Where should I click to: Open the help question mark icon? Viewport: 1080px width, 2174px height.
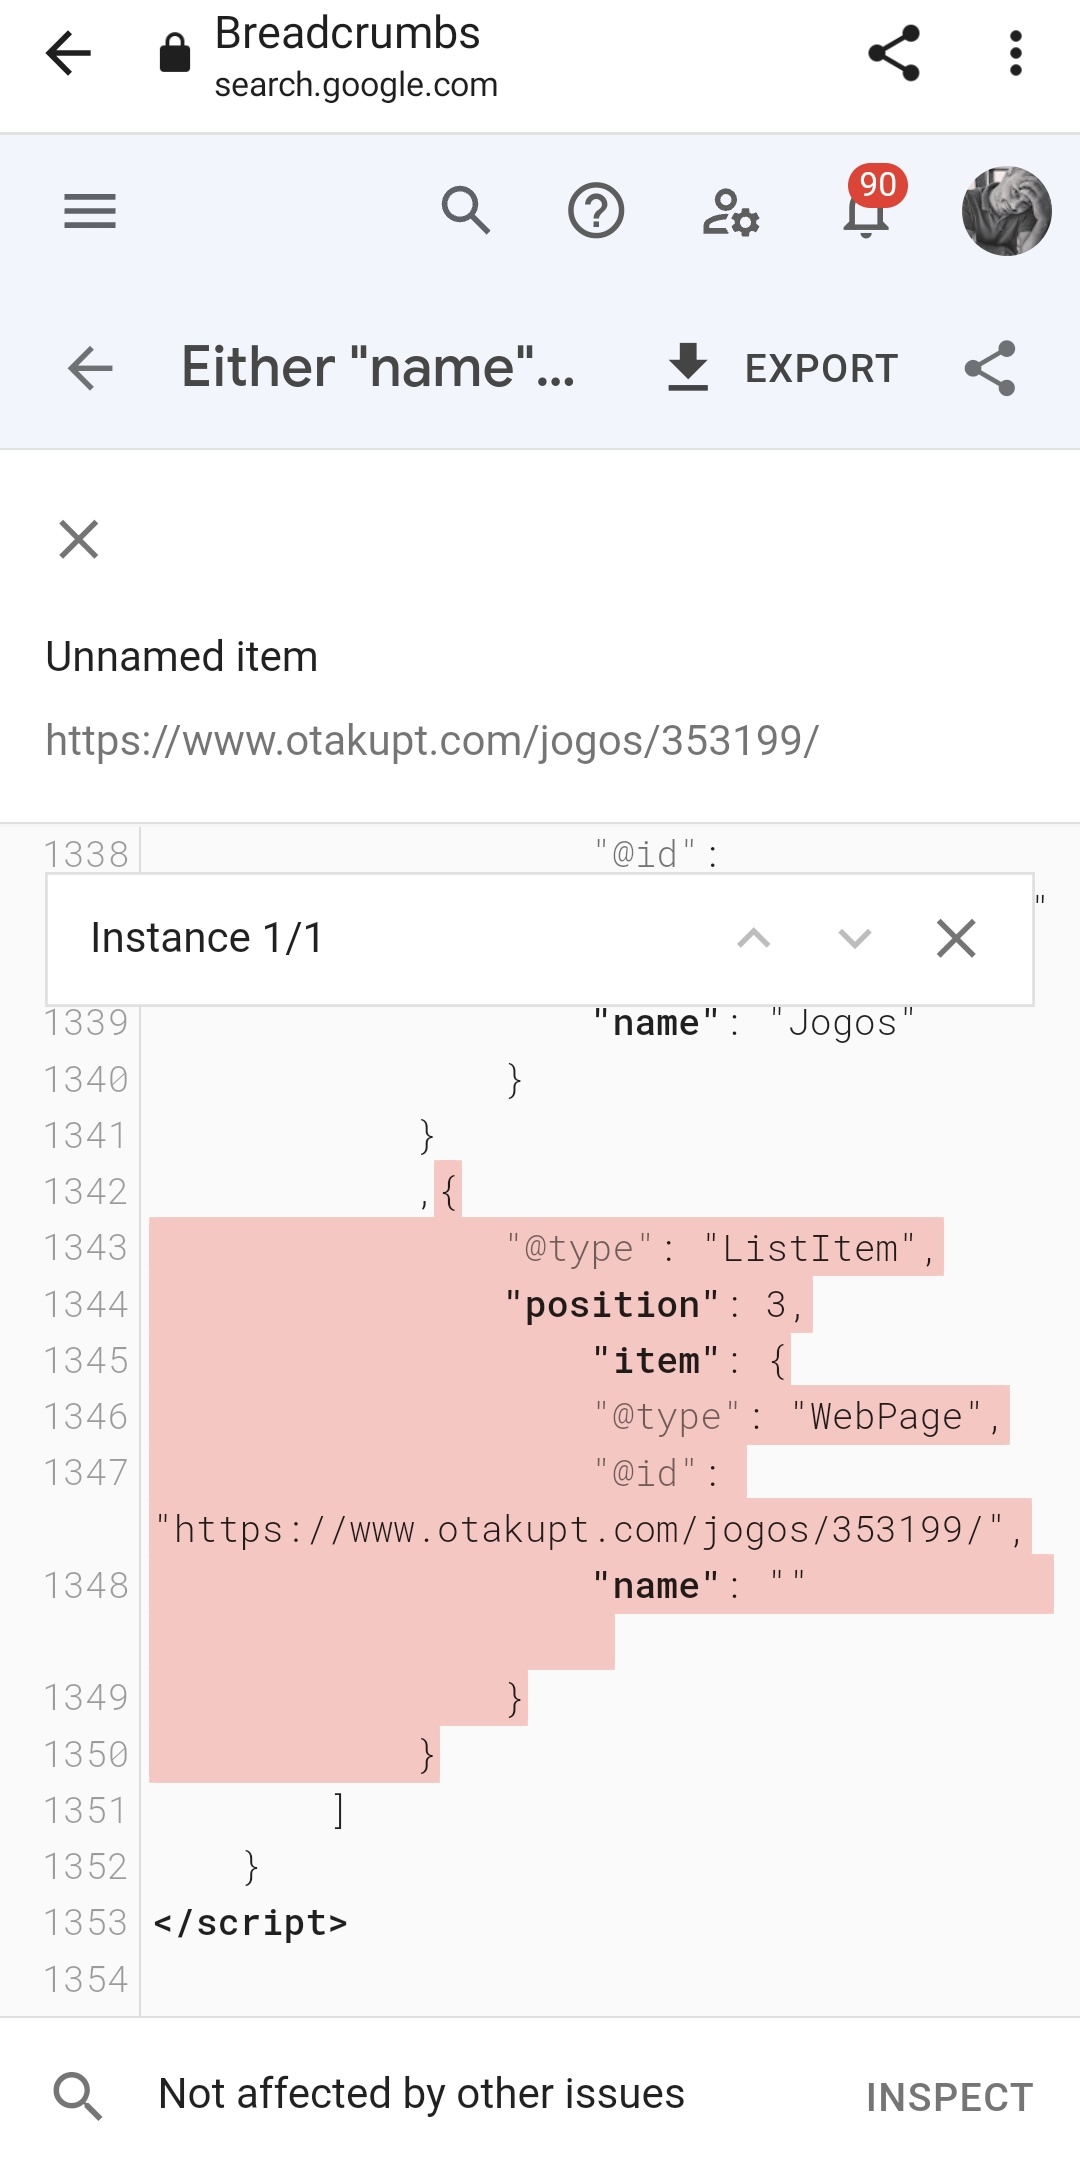pyautogui.click(x=596, y=211)
